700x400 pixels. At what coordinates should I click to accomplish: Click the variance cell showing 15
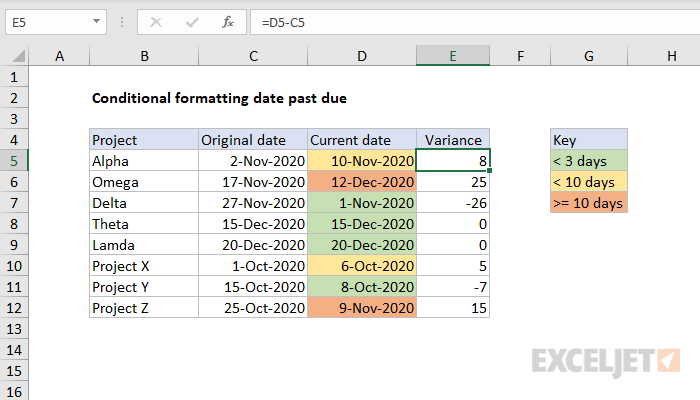click(453, 308)
